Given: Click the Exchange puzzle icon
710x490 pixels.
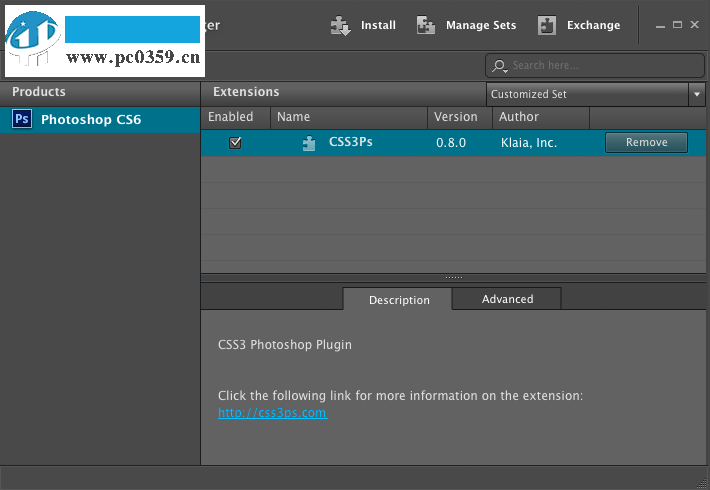Looking at the screenshot, I should tap(547, 25).
